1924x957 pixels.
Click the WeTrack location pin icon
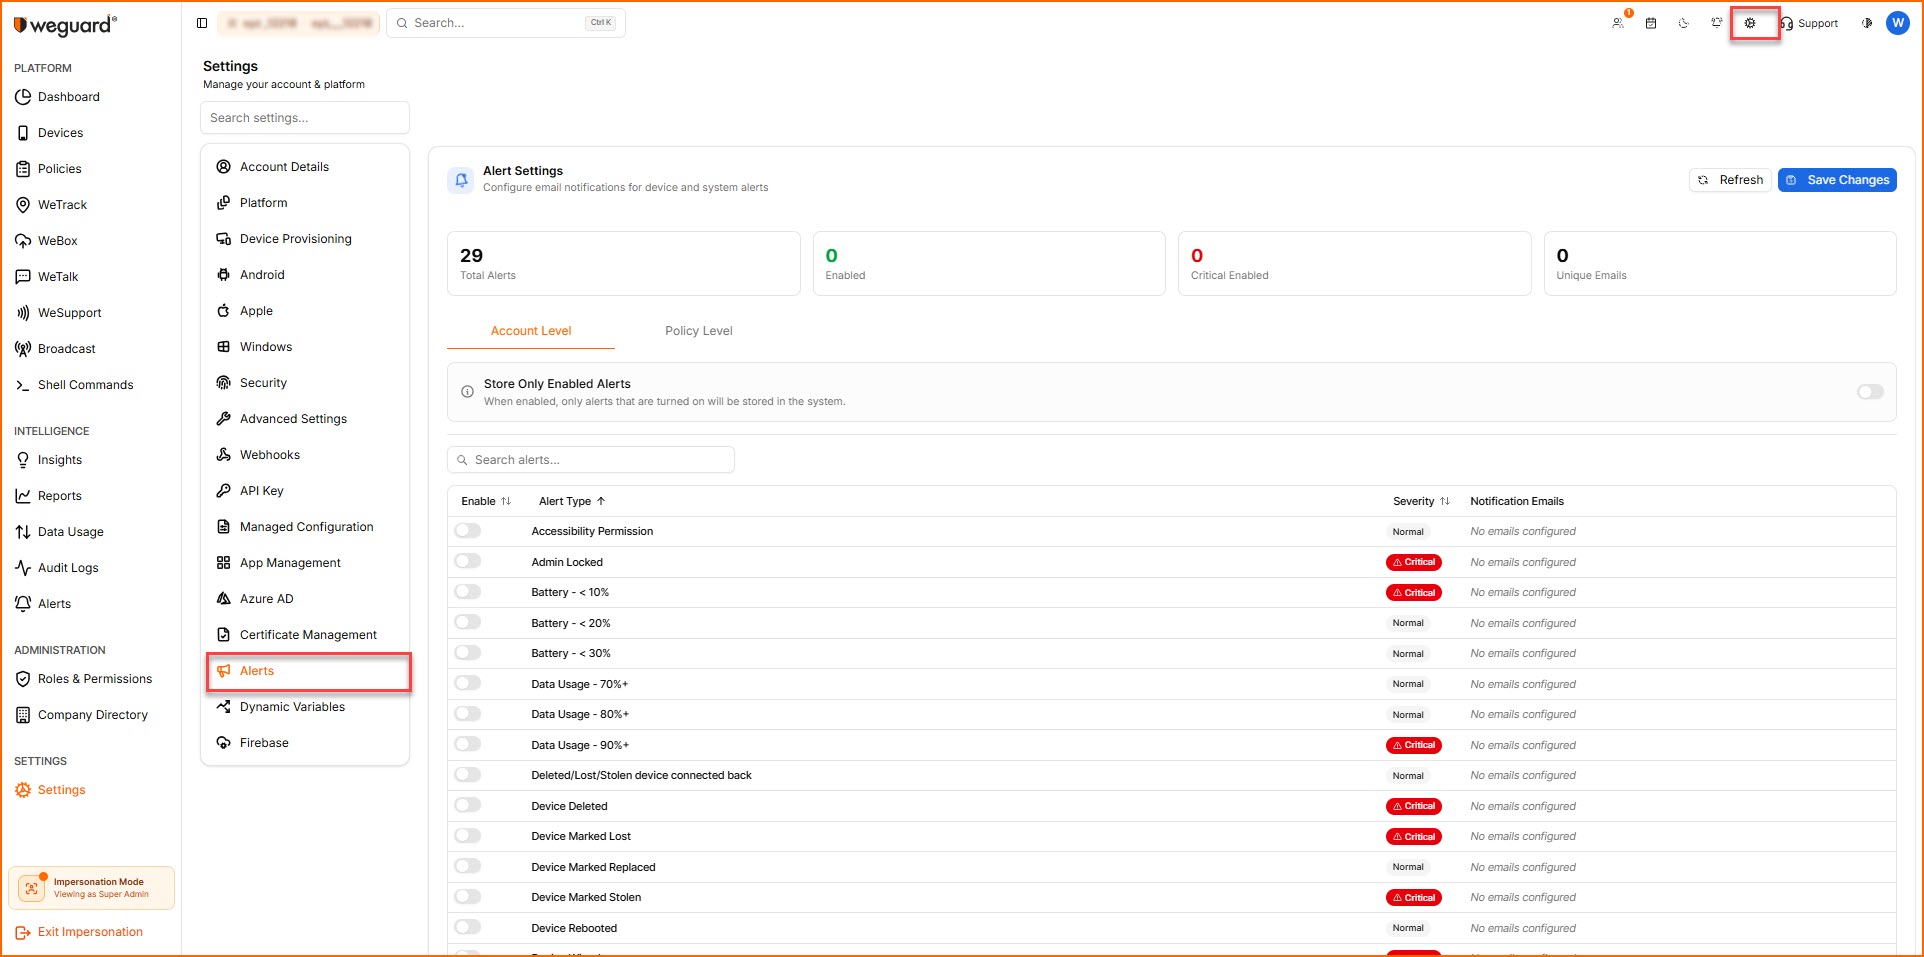23,205
